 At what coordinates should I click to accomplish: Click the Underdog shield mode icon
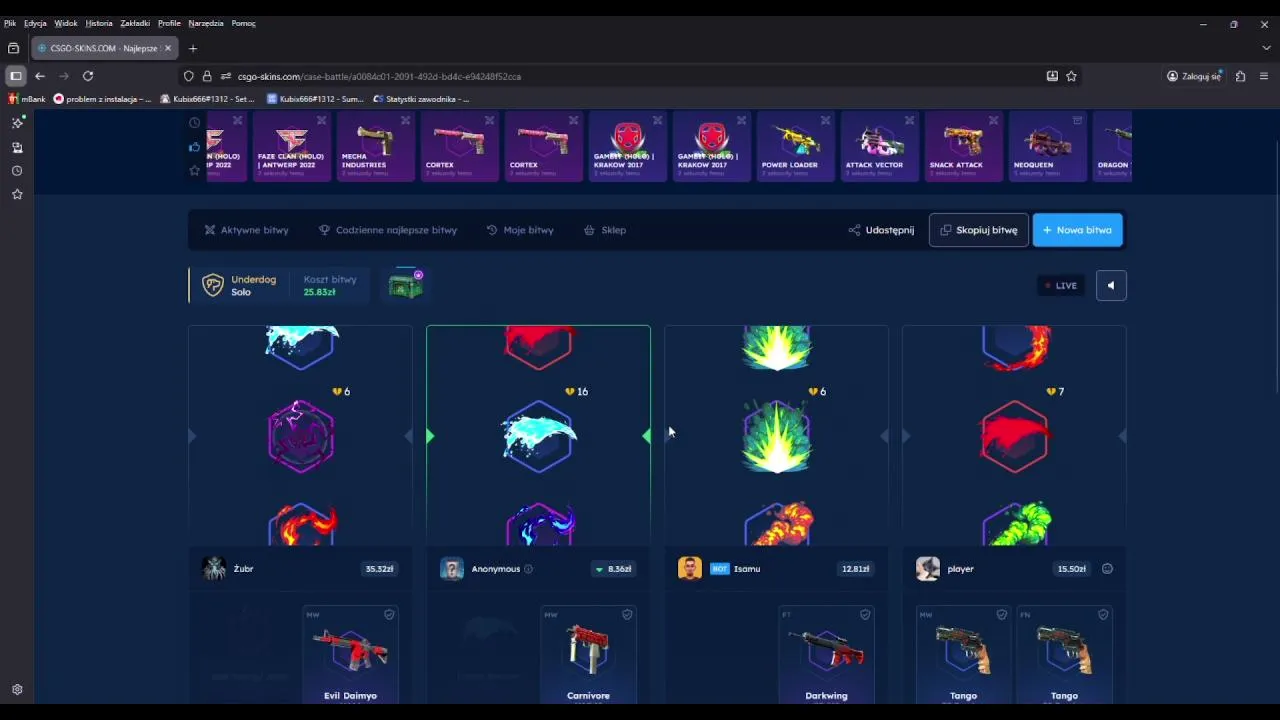[x=213, y=285]
